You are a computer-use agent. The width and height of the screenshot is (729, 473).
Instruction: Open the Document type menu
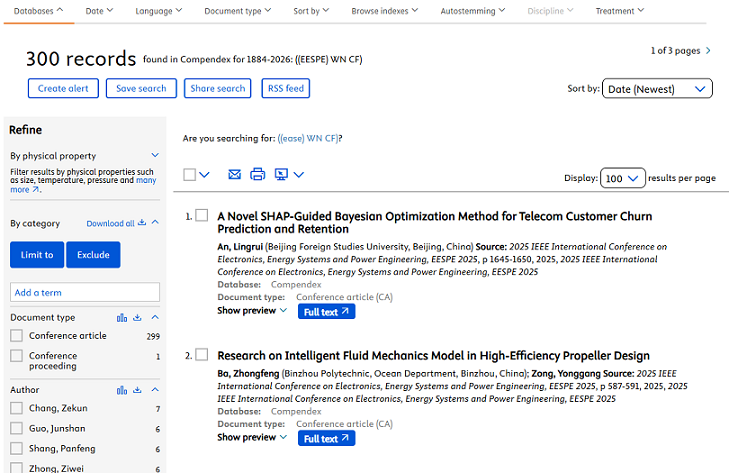[238, 11]
